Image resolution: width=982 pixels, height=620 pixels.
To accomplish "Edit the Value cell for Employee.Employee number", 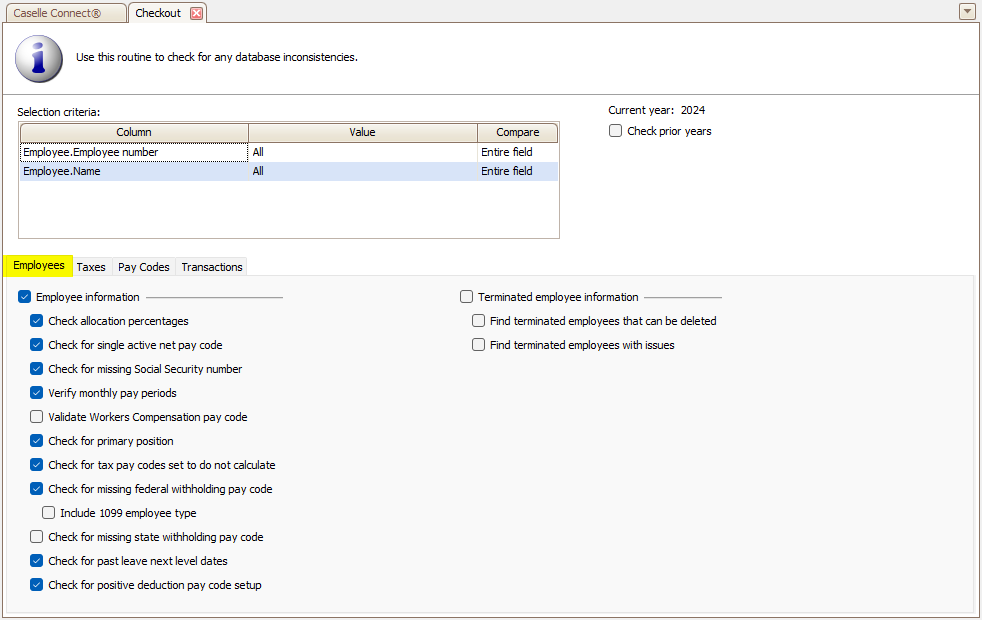I will point(363,152).
